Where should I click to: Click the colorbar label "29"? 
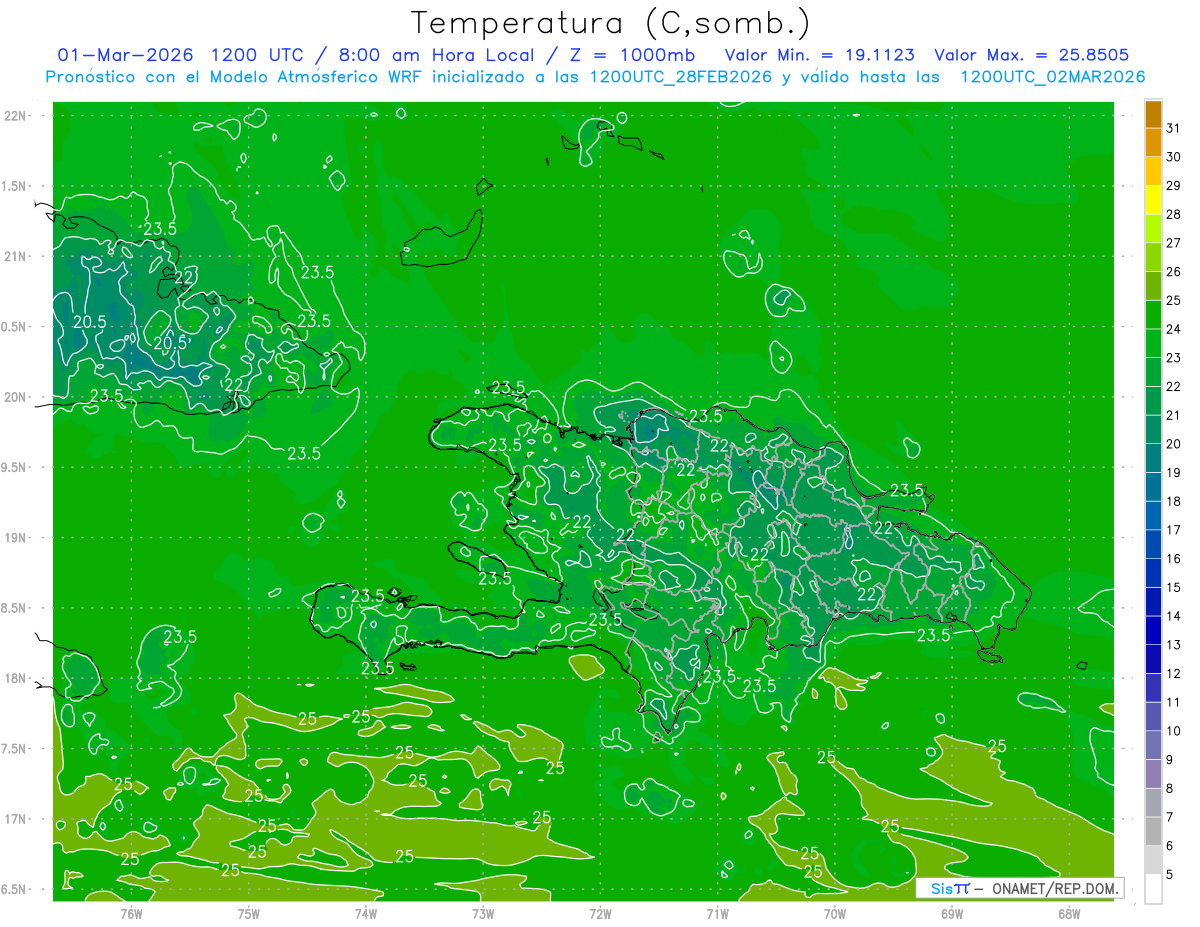[1174, 186]
